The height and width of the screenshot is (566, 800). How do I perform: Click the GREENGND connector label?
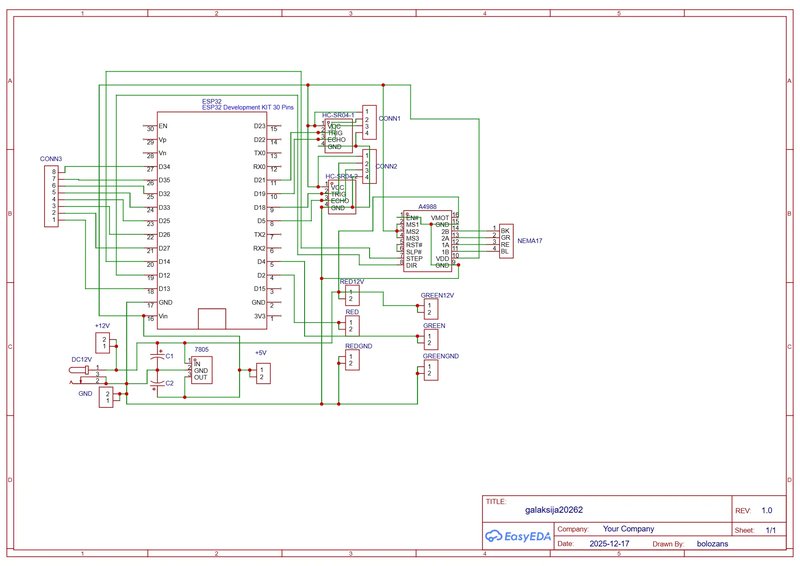coord(441,356)
